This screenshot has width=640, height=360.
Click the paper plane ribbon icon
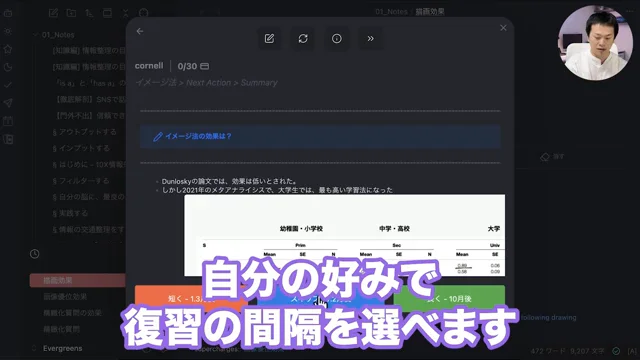pos(8,103)
